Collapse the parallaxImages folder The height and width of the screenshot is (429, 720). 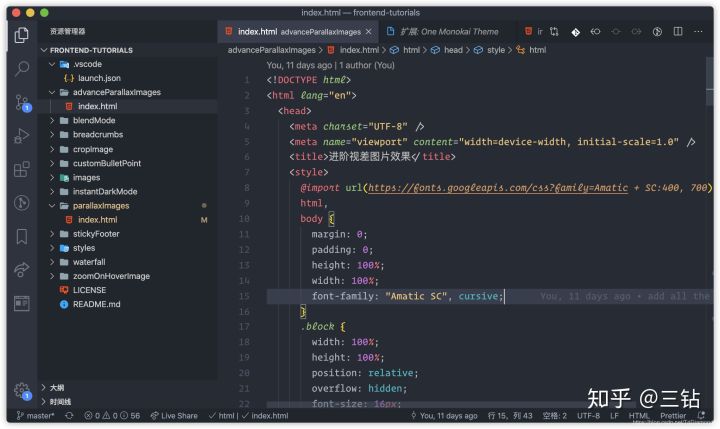coord(52,206)
